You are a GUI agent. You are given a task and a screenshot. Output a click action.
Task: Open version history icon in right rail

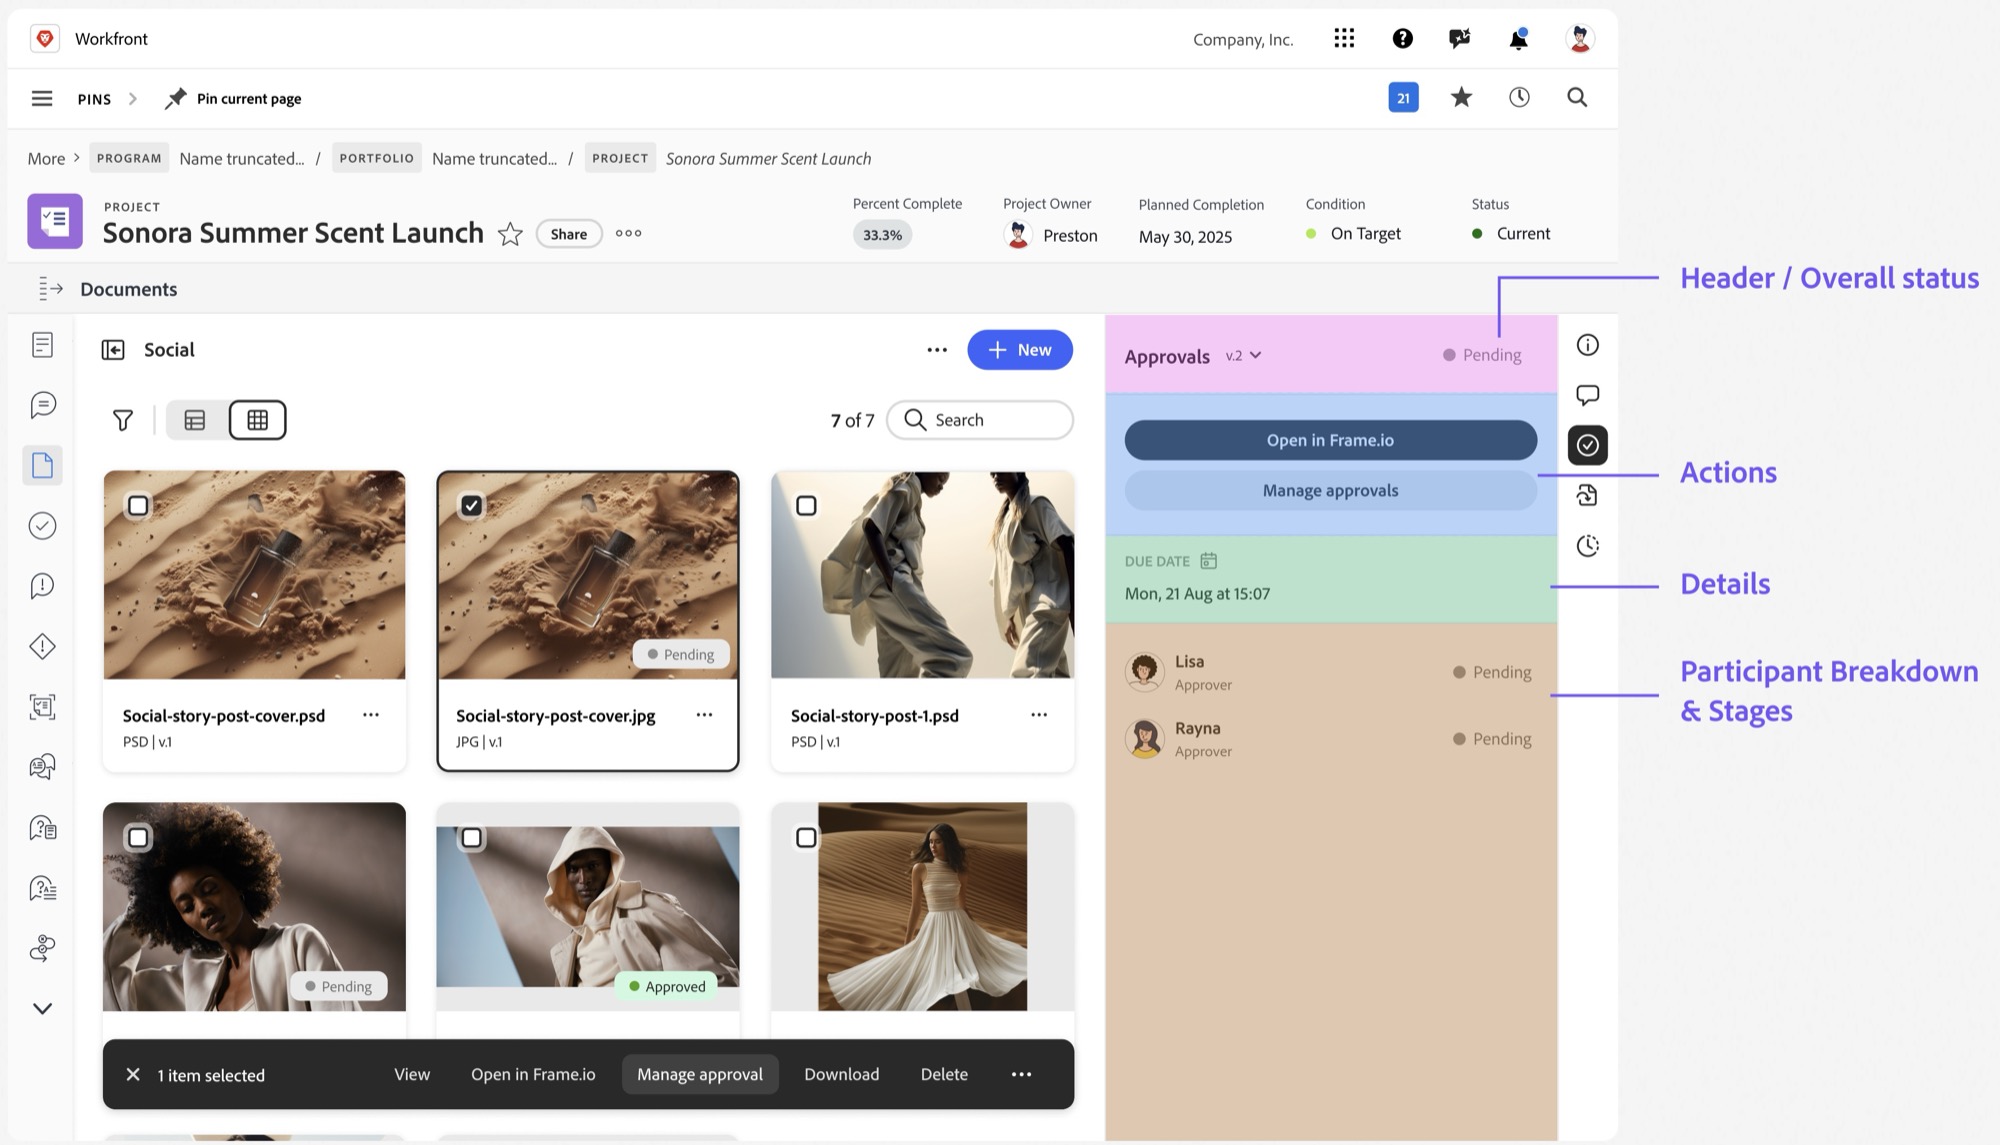click(x=1587, y=546)
